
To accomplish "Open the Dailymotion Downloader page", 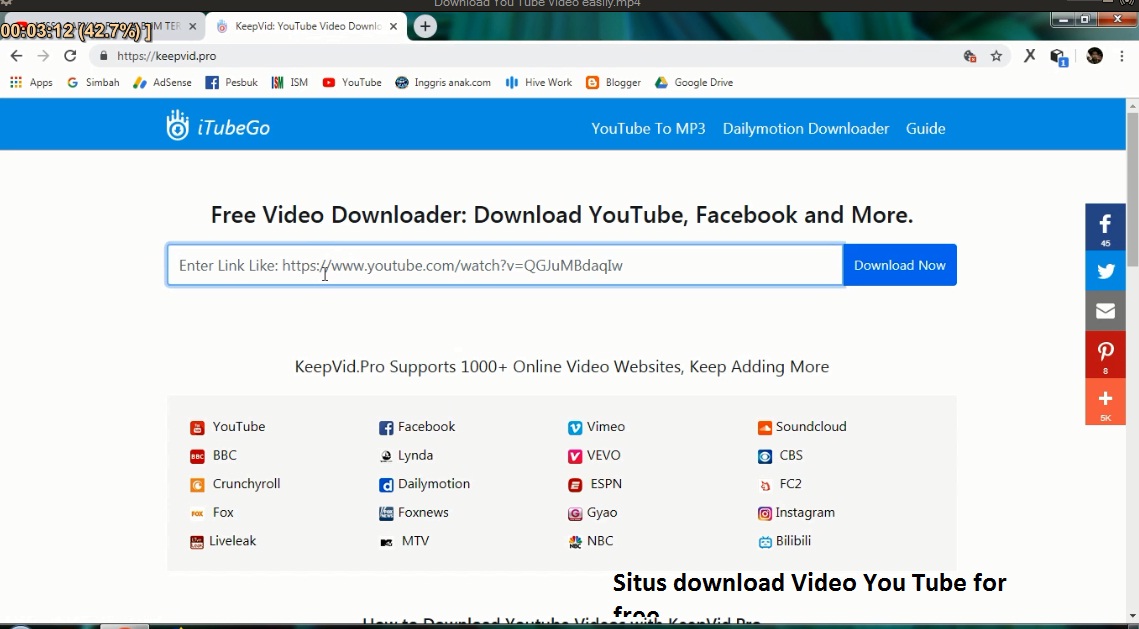I will pos(806,129).
